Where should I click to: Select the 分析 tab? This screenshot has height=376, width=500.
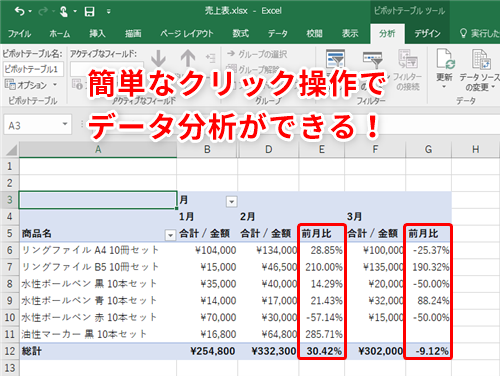387,34
